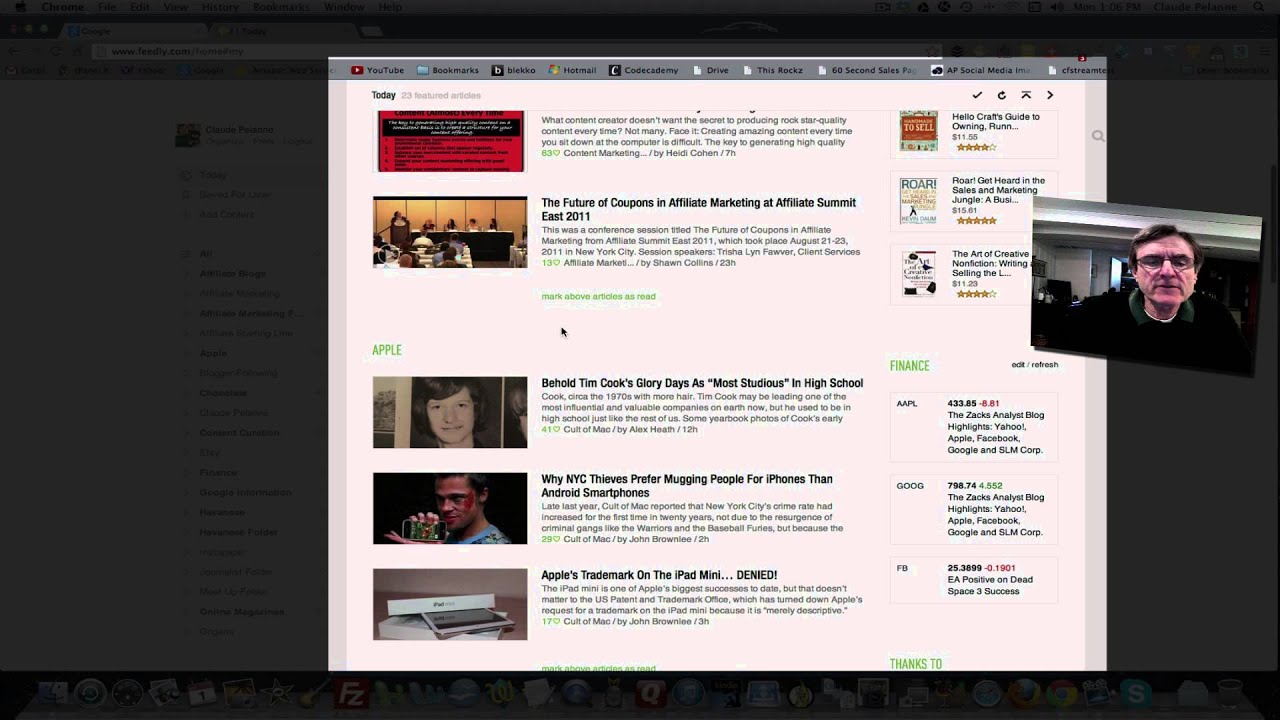Screen dimensions: 1280x720
Task: Click the Today page heading
Action: pyautogui.click(x=384, y=95)
